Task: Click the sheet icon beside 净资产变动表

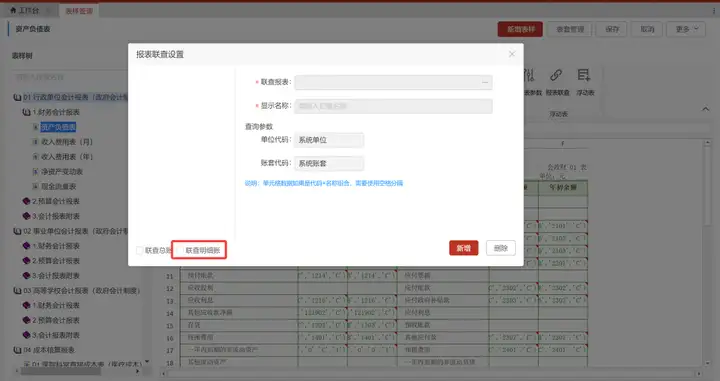Action: click(x=35, y=172)
